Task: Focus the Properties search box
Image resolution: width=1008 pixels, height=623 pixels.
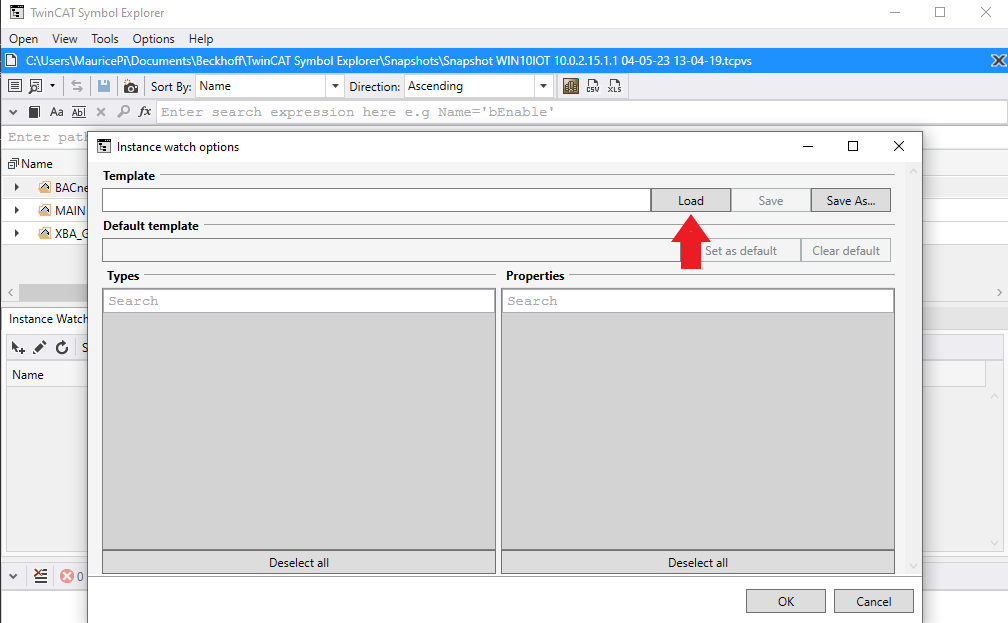Action: coord(698,301)
